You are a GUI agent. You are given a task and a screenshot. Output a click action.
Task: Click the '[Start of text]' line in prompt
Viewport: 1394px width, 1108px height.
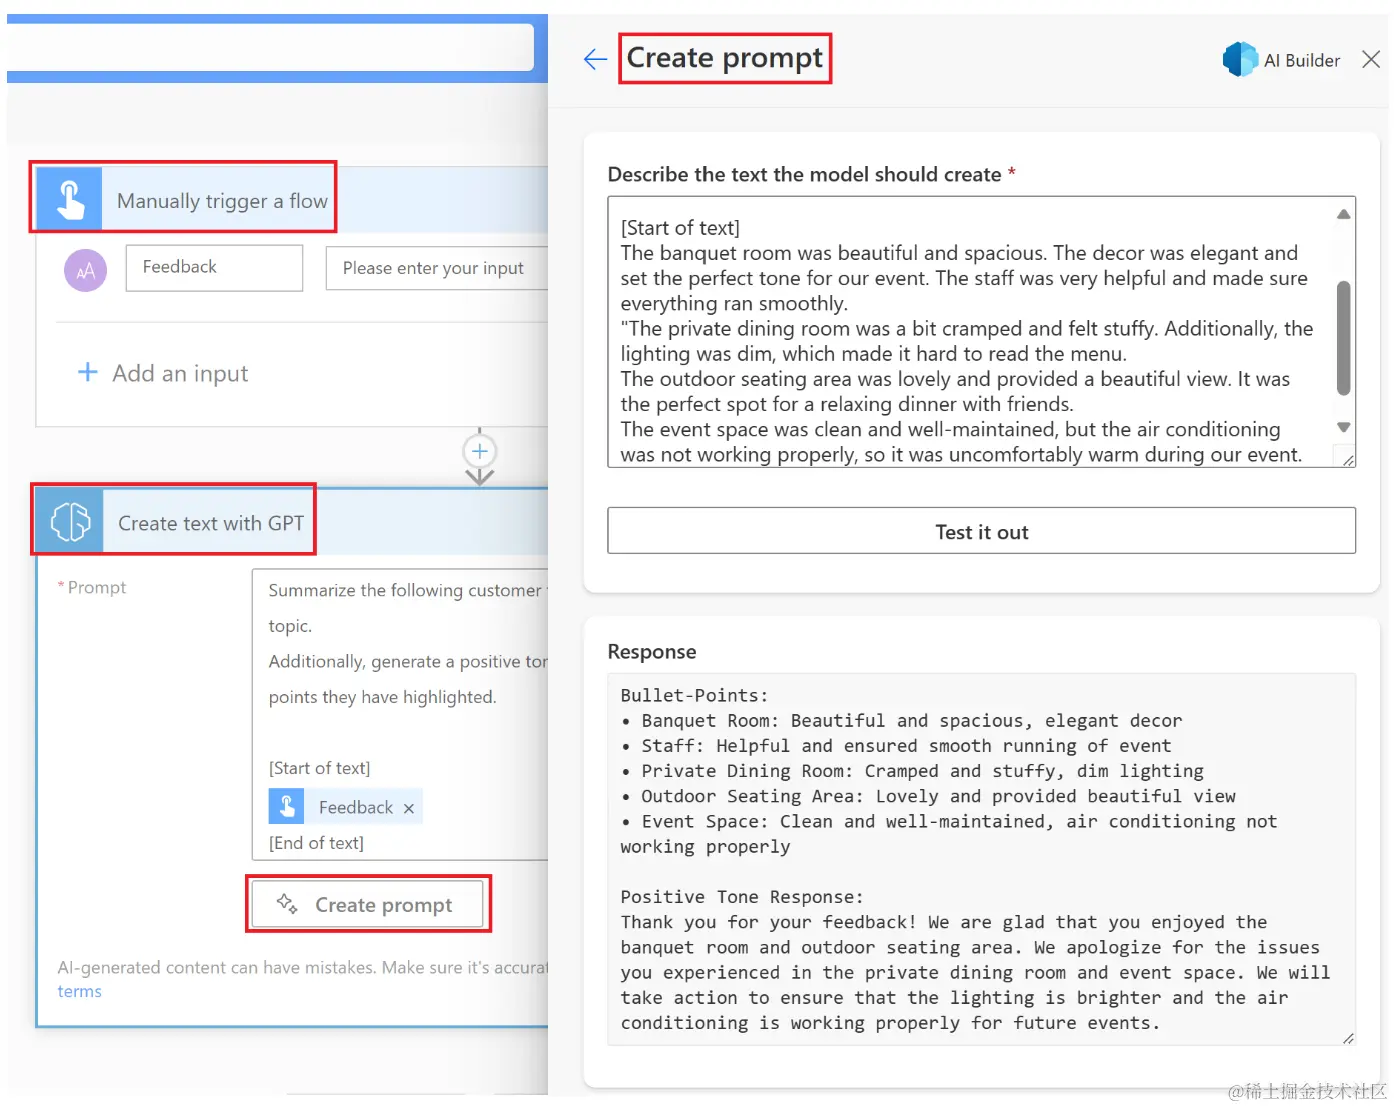pyautogui.click(x=319, y=768)
